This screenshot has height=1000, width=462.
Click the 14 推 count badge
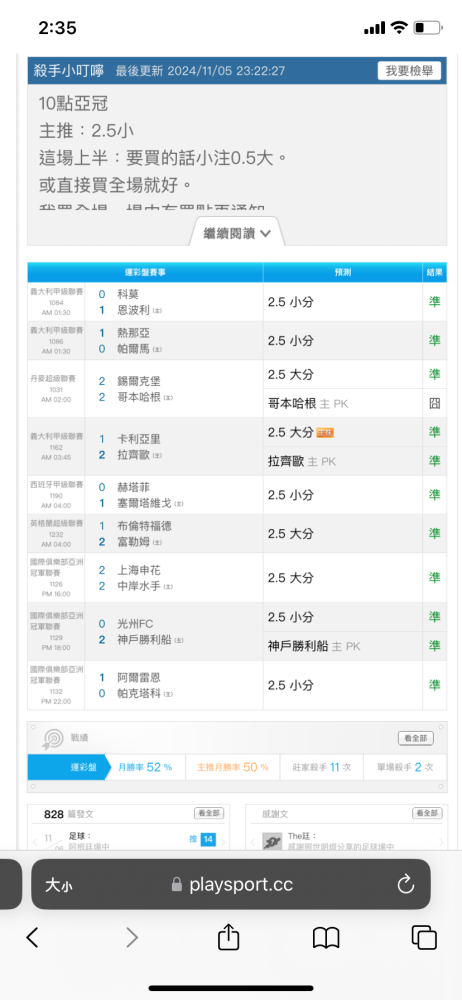click(207, 839)
